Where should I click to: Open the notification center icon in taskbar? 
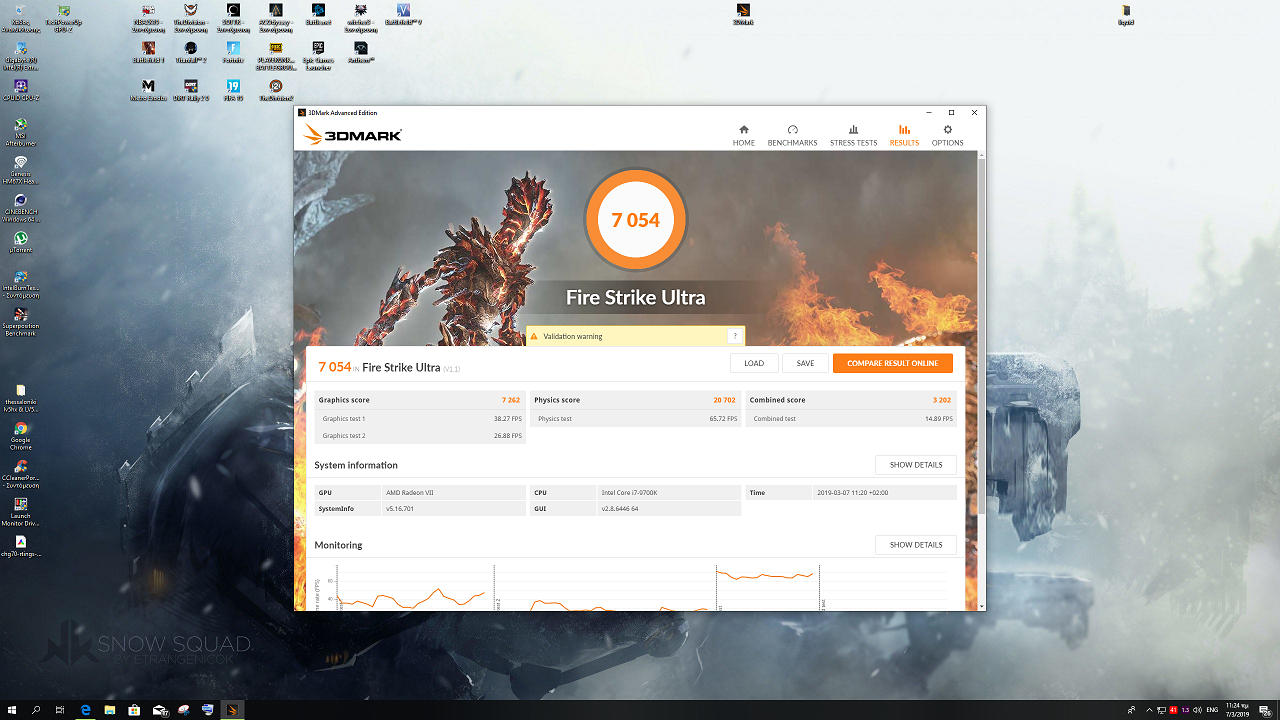click(1266, 710)
